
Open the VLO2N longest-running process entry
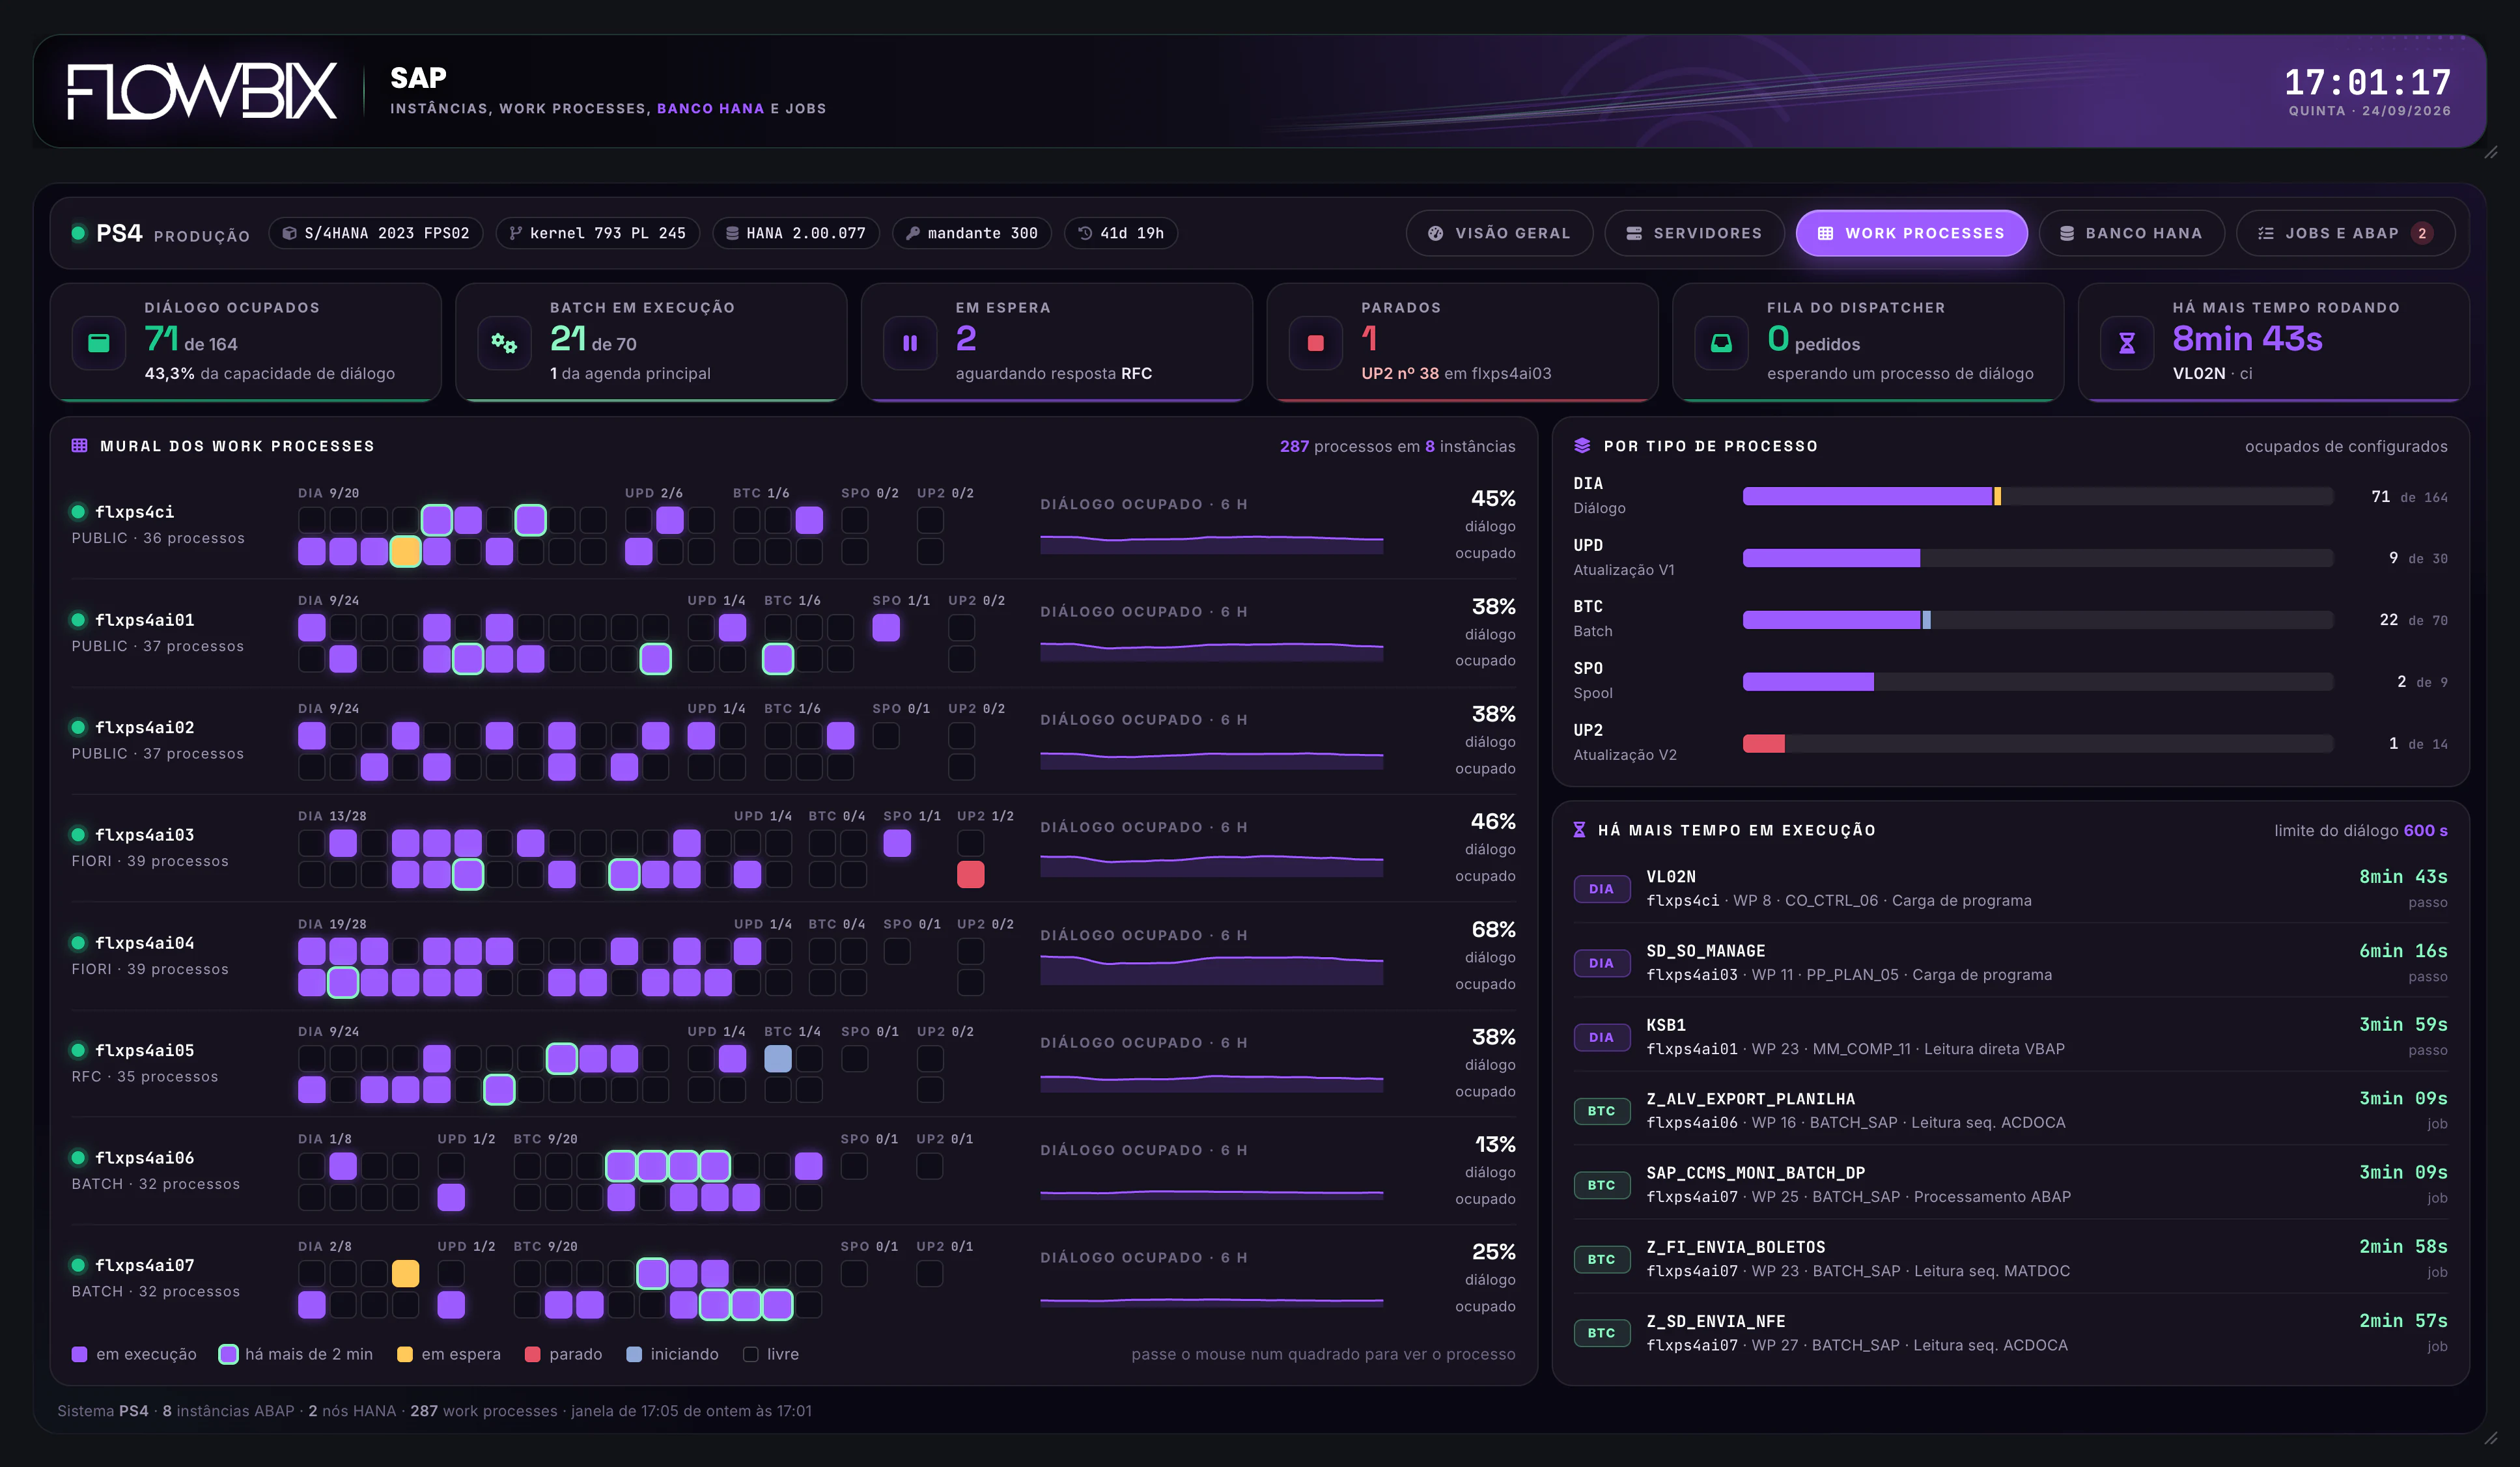point(2010,888)
